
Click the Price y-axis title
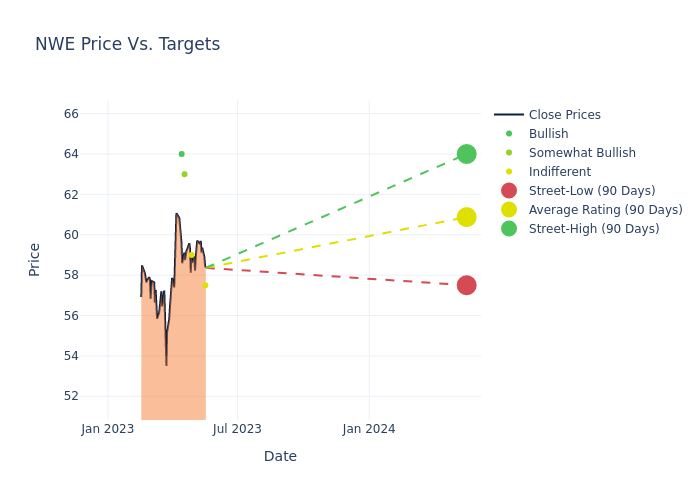(35, 259)
